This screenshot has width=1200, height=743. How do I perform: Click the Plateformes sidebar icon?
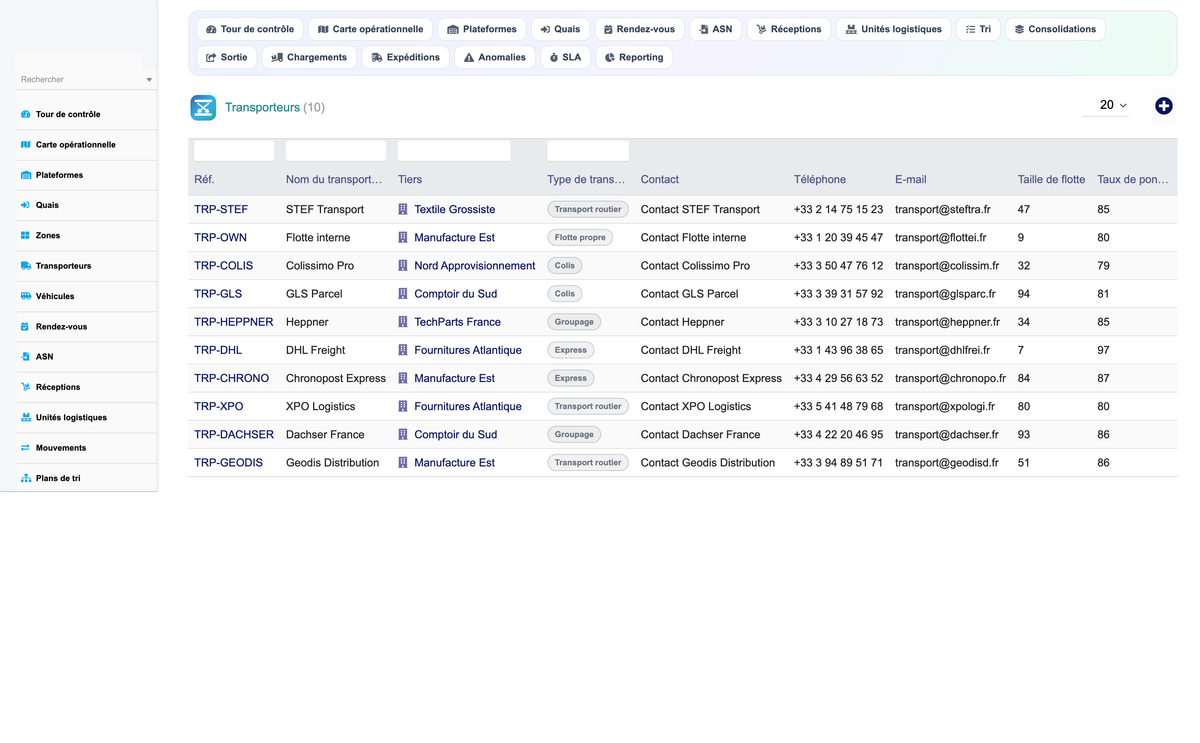click(26, 175)
